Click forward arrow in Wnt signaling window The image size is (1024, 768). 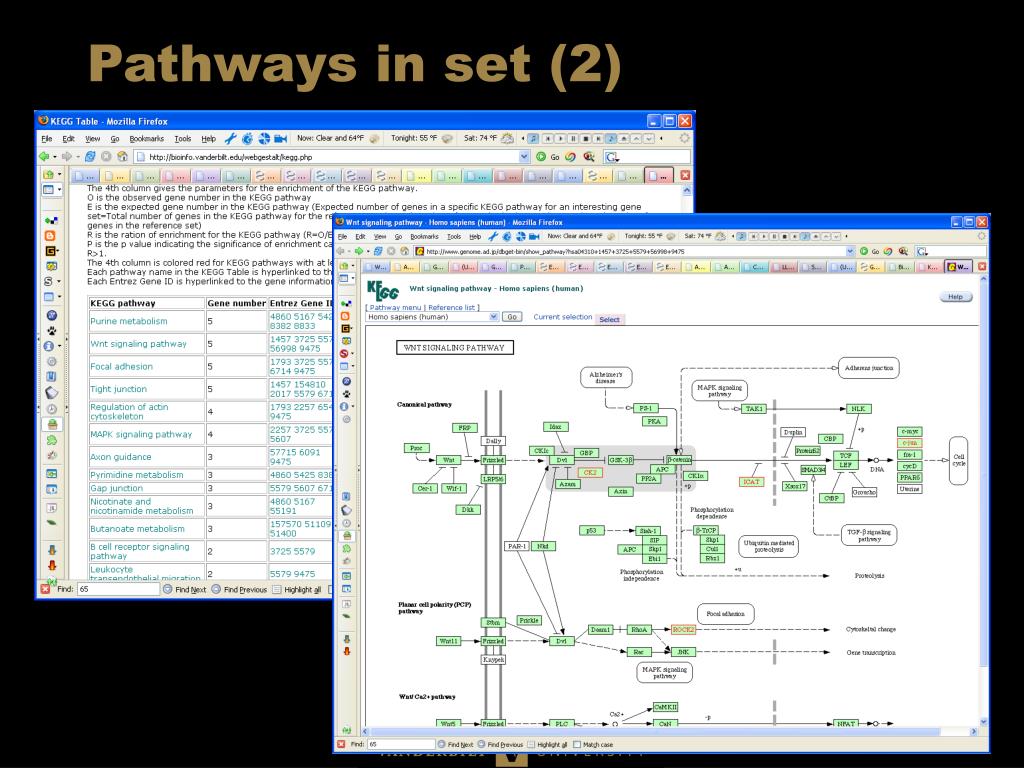[x=359, y=251]
